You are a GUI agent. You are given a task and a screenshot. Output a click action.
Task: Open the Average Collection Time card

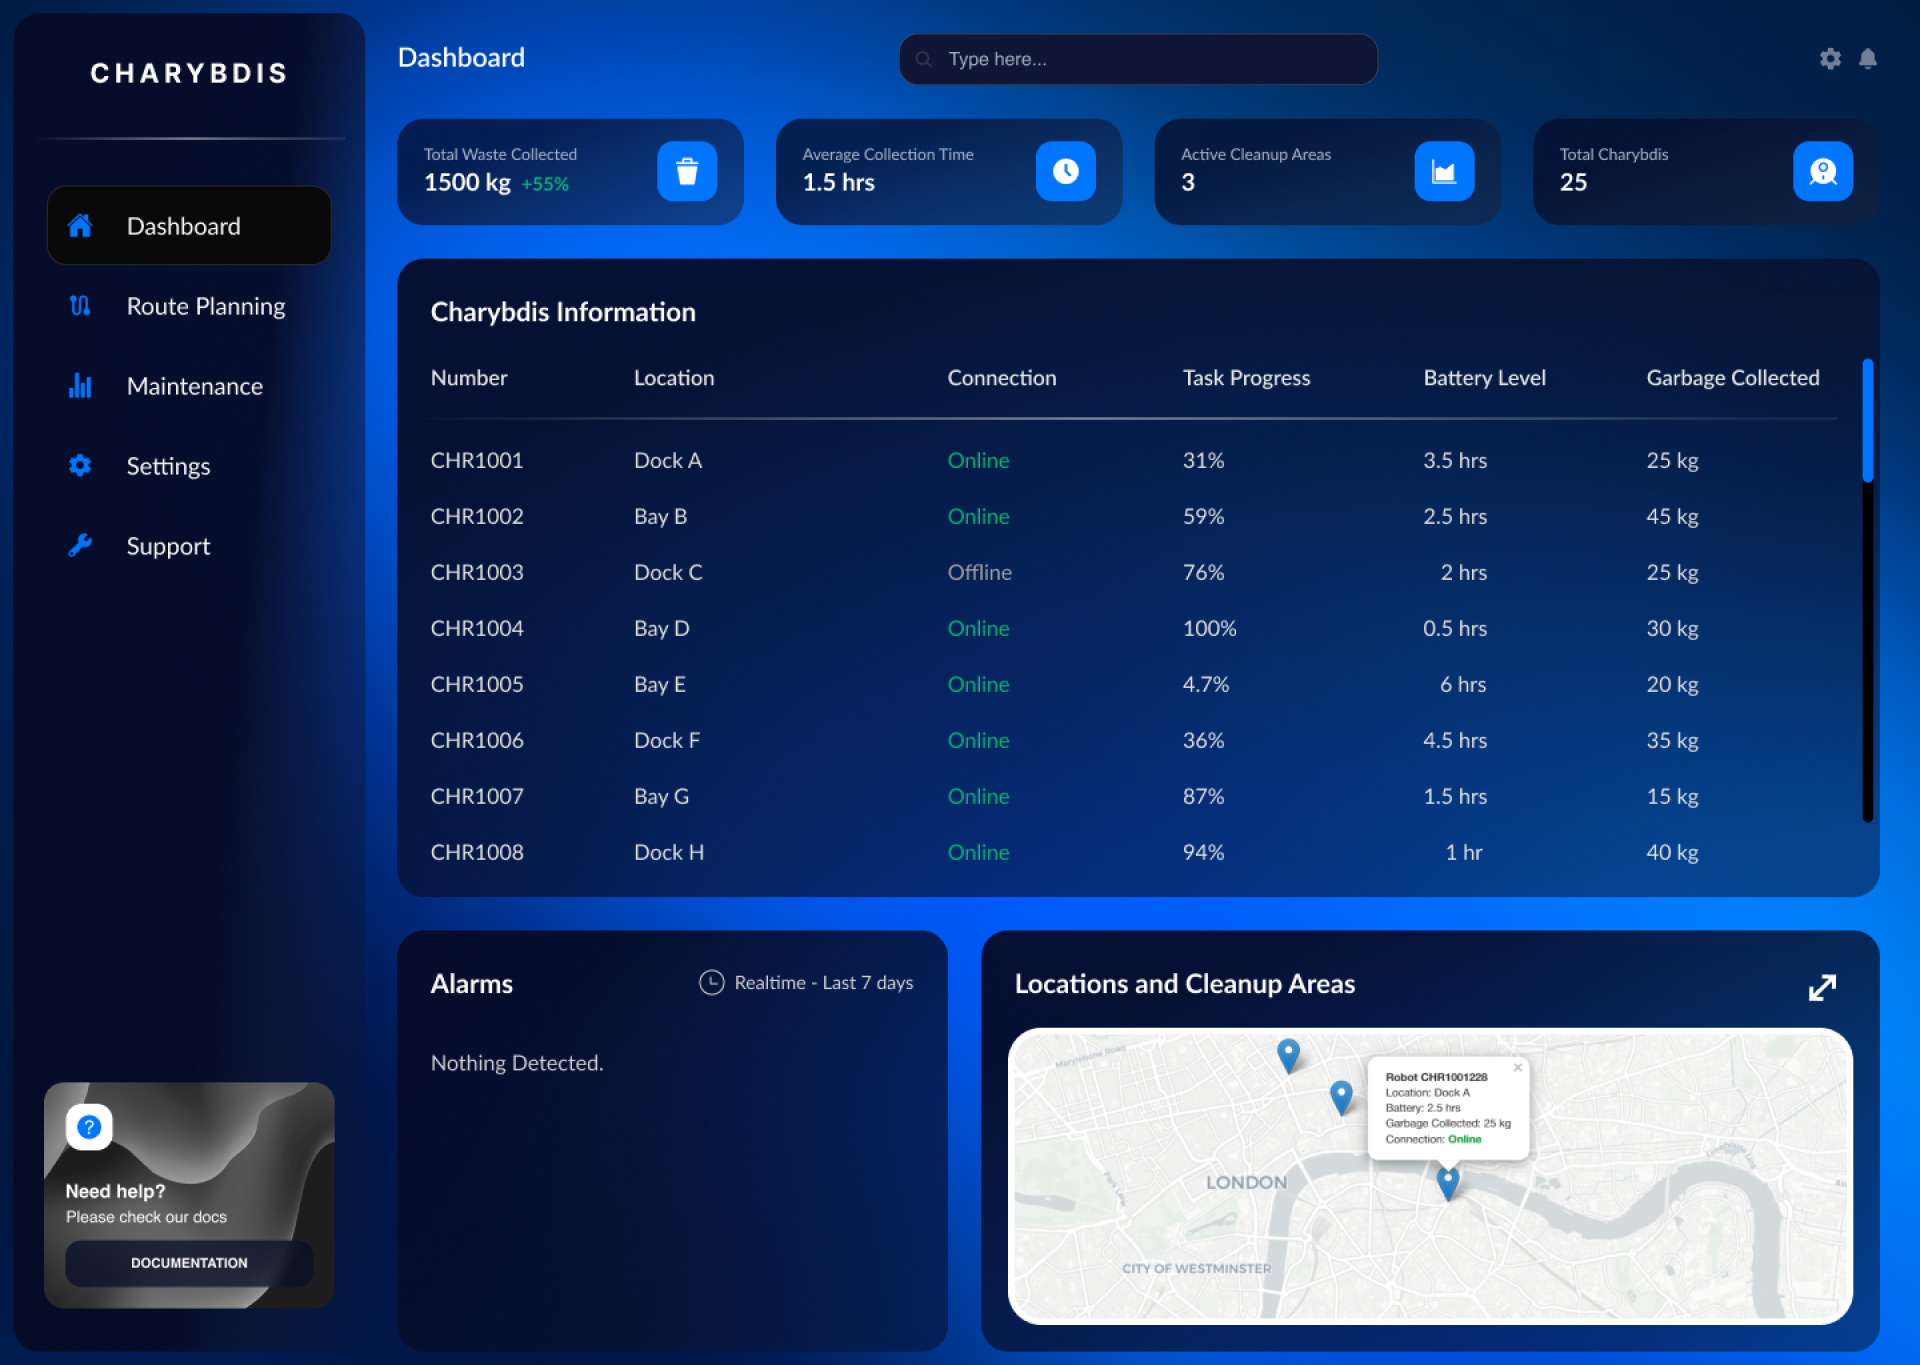pyautogui.click(x=949, y=172)
